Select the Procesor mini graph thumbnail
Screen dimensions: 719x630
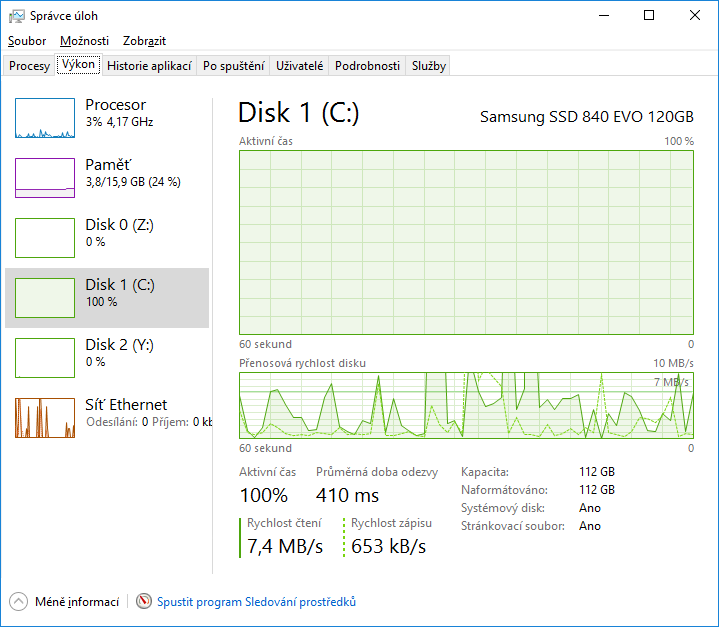tap(45, 118)
